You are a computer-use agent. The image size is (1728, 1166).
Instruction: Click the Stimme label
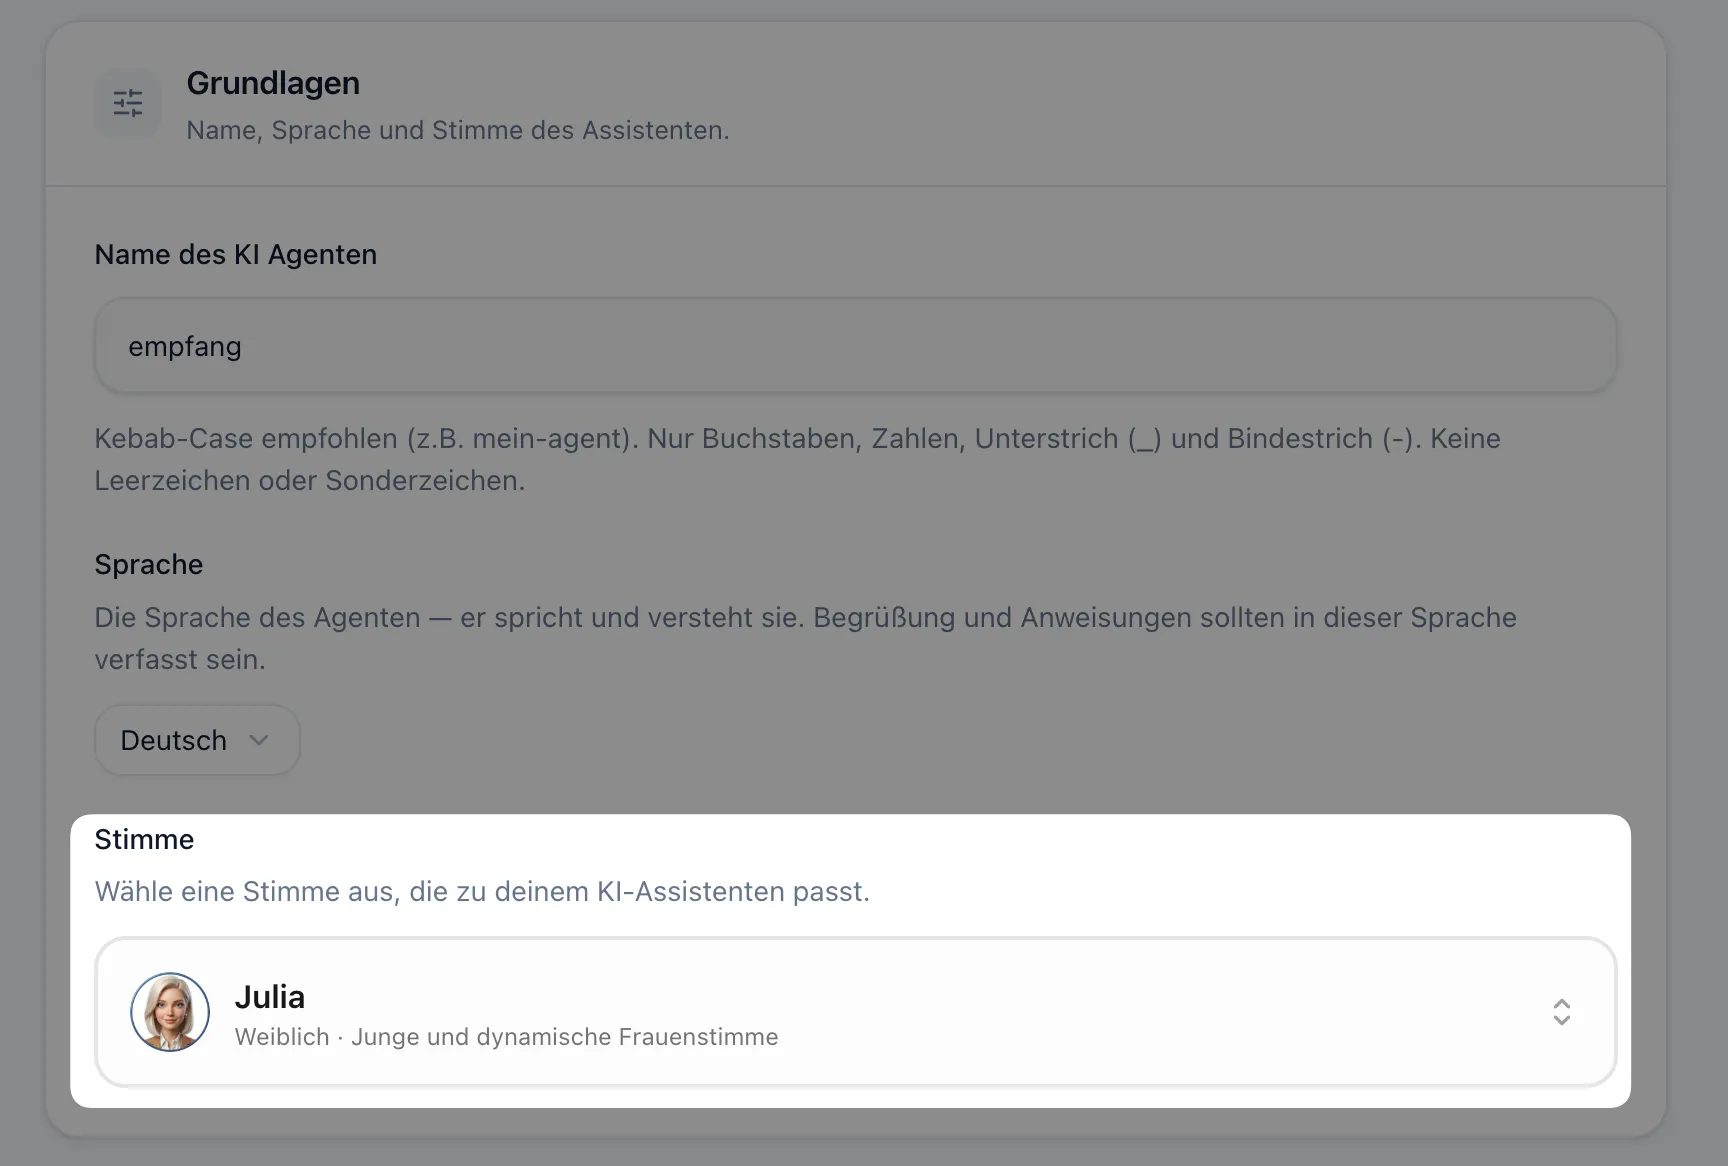pos(144,839)
